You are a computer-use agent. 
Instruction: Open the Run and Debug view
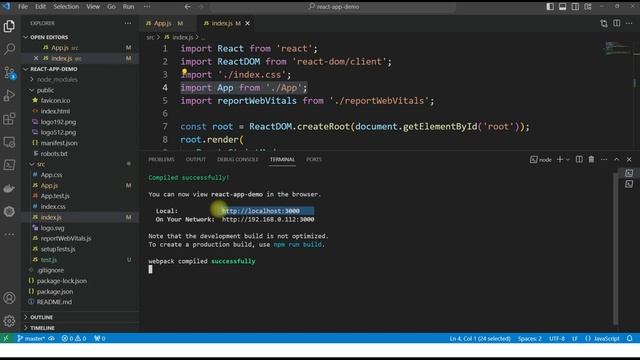pyautogui.click(x=9, y=96)
